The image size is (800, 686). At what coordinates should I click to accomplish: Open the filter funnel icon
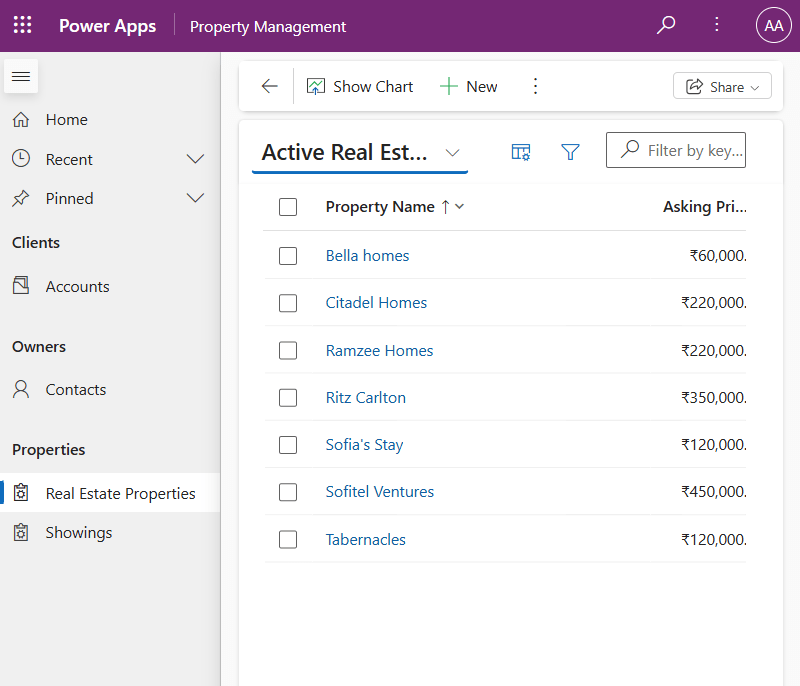pos(570,152)
